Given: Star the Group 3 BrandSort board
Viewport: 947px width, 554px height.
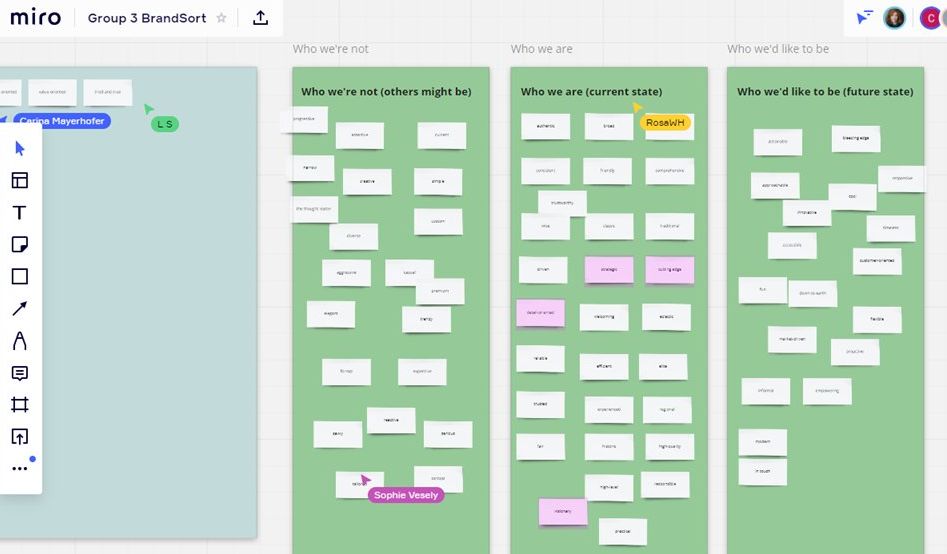Looking at the screenshot, I should coord(222,18).
